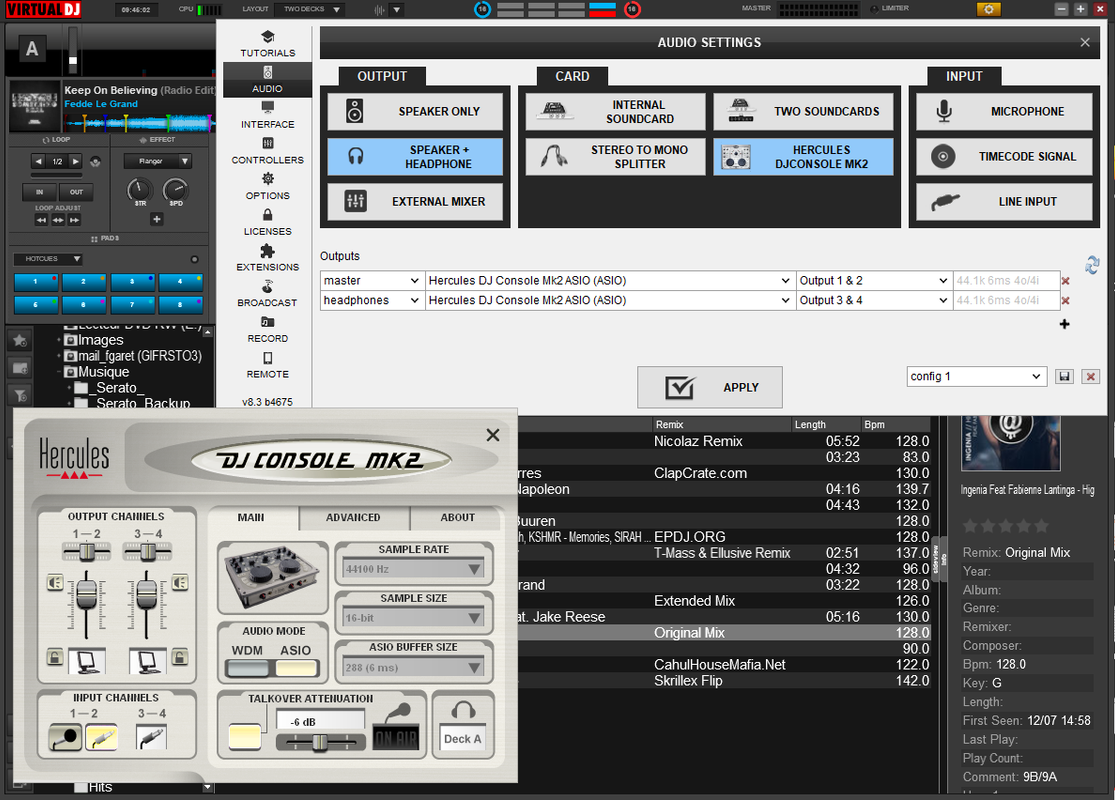This screenshot has width=1115, height=800.
Task: Open the Hotcues pad mode dropdown
Action: 48,259
